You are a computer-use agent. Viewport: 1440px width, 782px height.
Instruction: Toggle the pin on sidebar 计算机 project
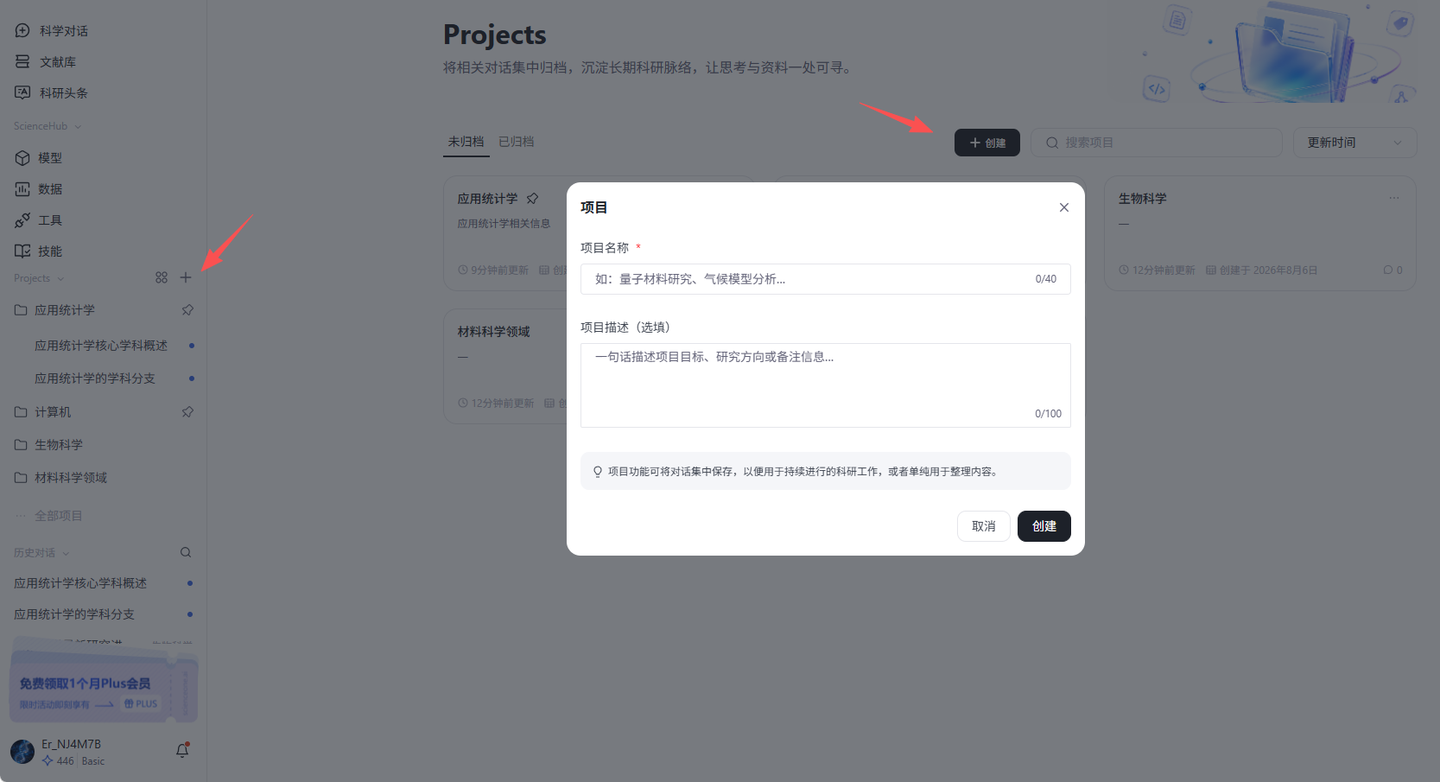(188, 412)
